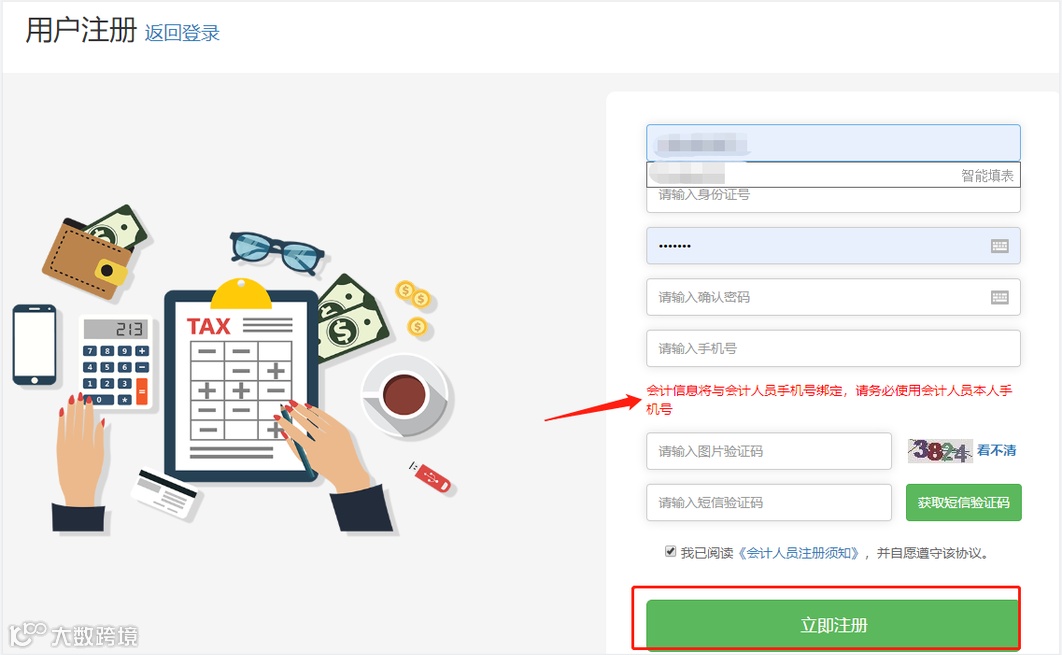Focus the 请输入图片验证码 input field
This screenshot has height=655, width=1062.
point(769,451)
